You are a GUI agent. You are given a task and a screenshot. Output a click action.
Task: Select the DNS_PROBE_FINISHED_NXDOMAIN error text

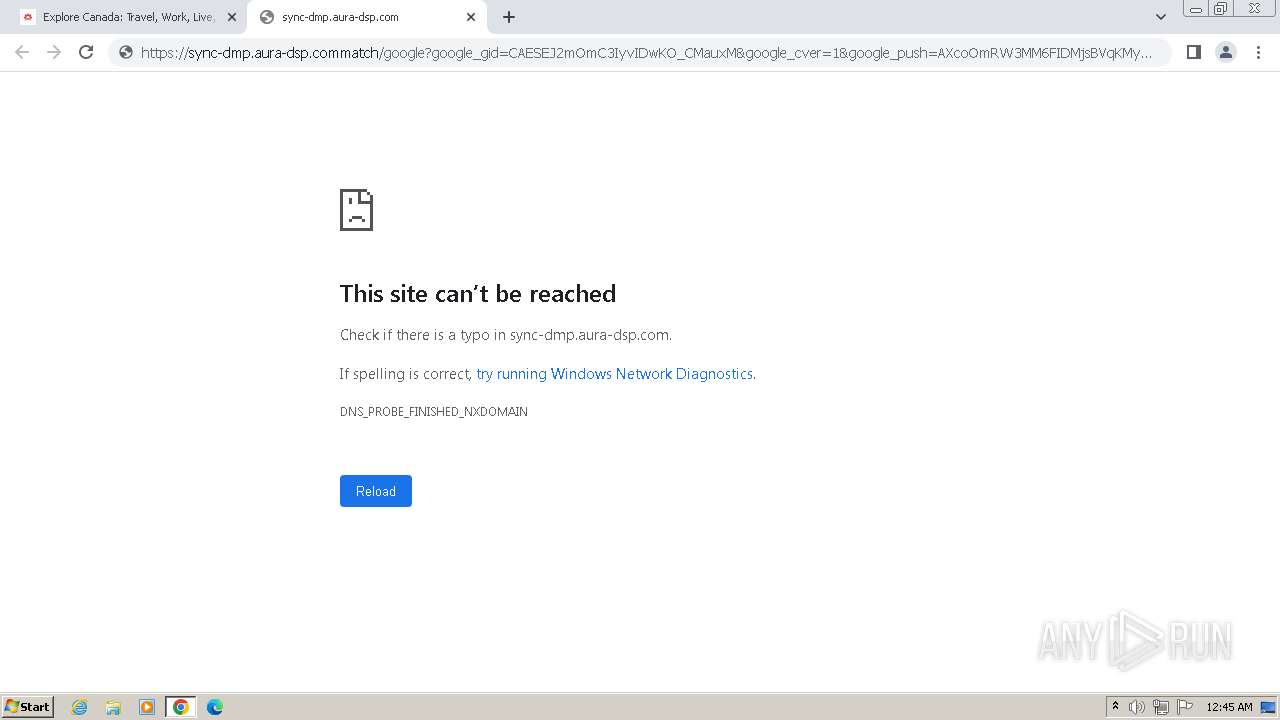click(x=433, y=412)
